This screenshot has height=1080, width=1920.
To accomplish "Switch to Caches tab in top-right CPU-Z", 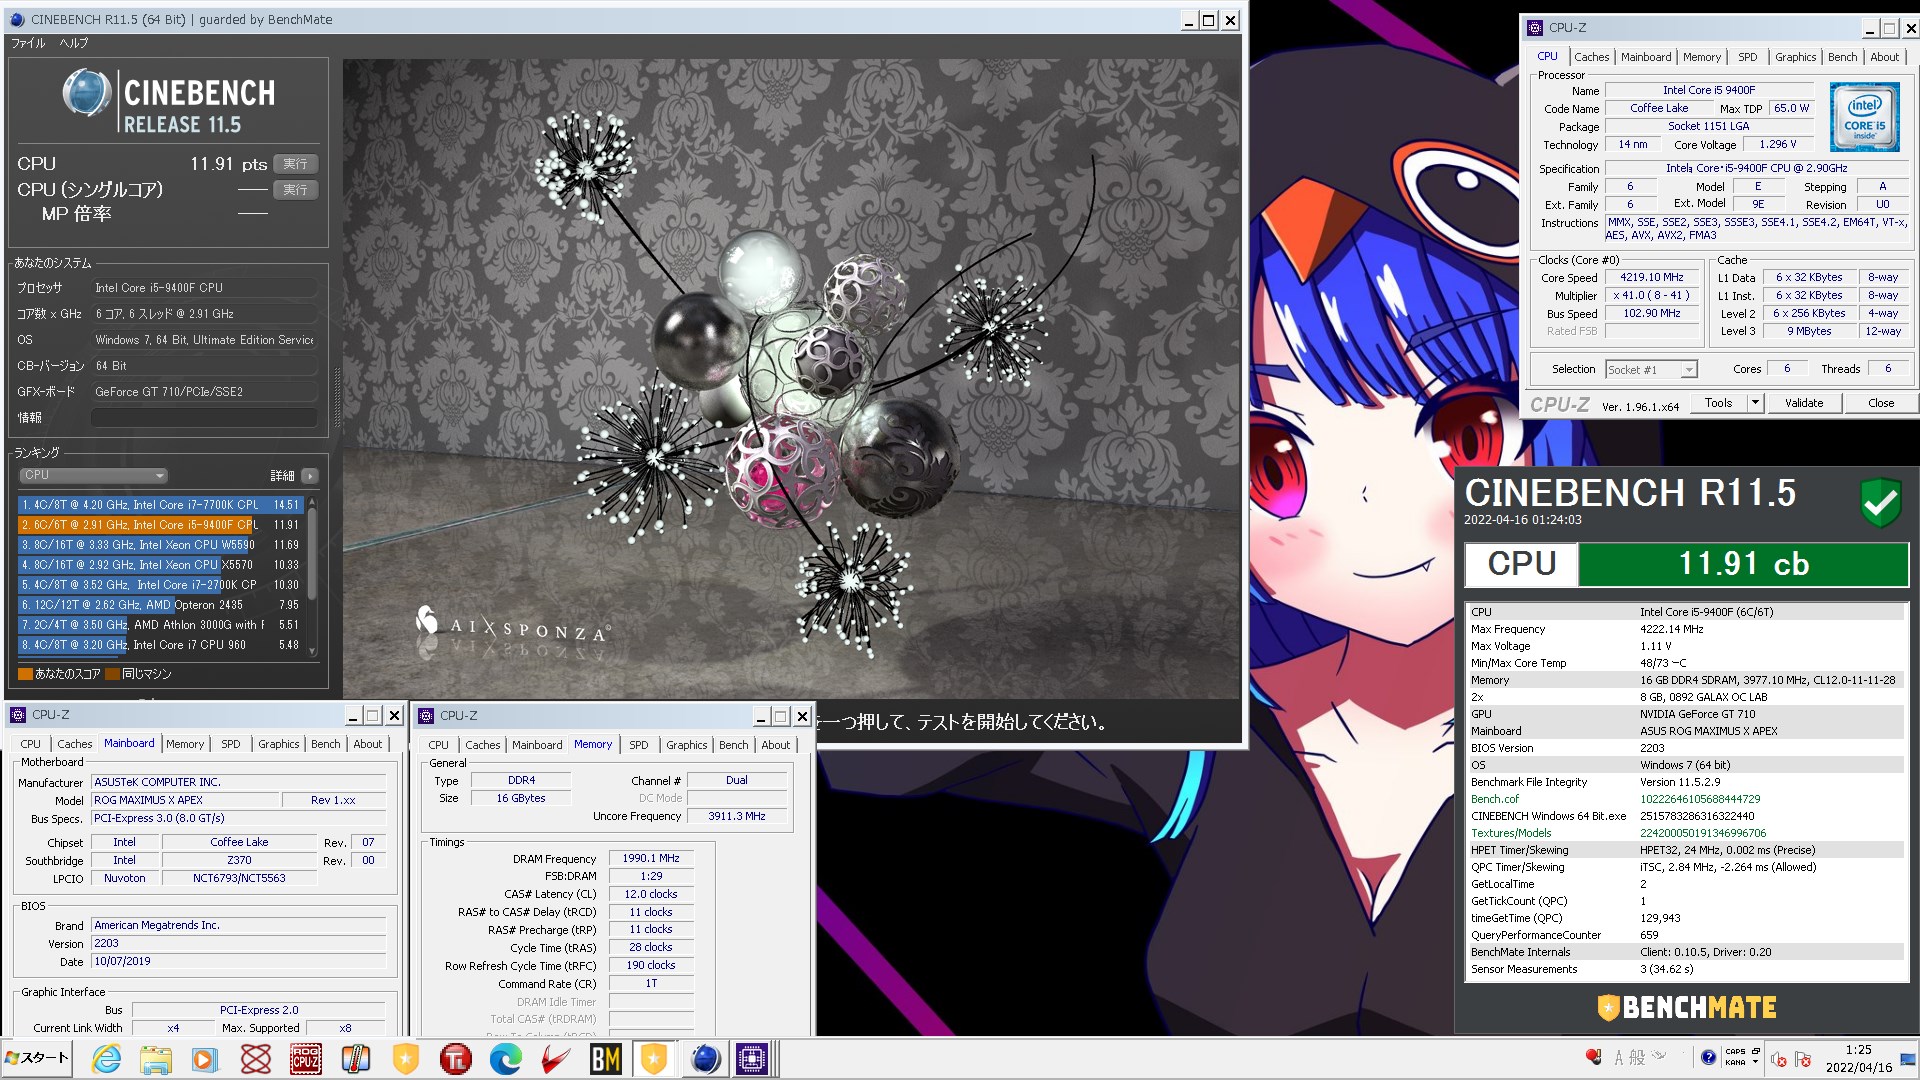I will [x=1591, y=57].
